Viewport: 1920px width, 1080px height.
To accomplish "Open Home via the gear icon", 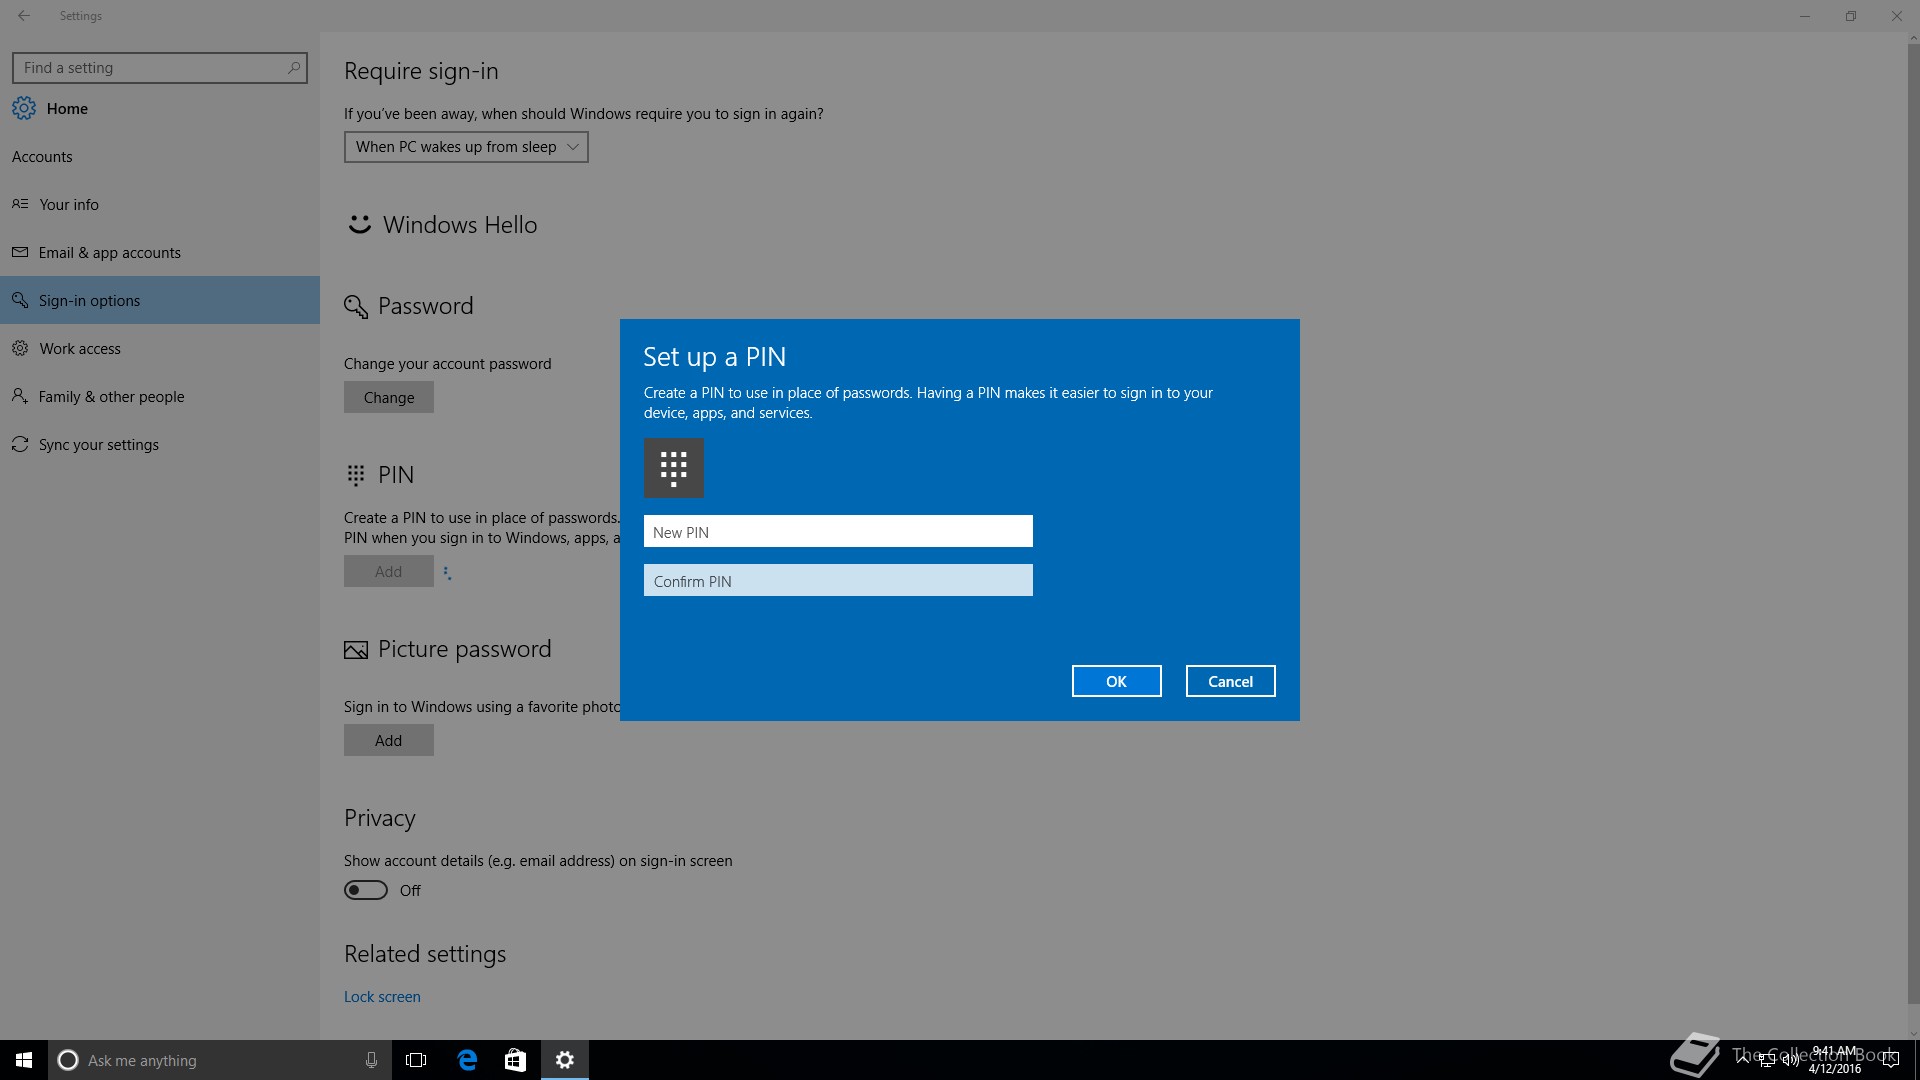I will [x=24, y=109].
